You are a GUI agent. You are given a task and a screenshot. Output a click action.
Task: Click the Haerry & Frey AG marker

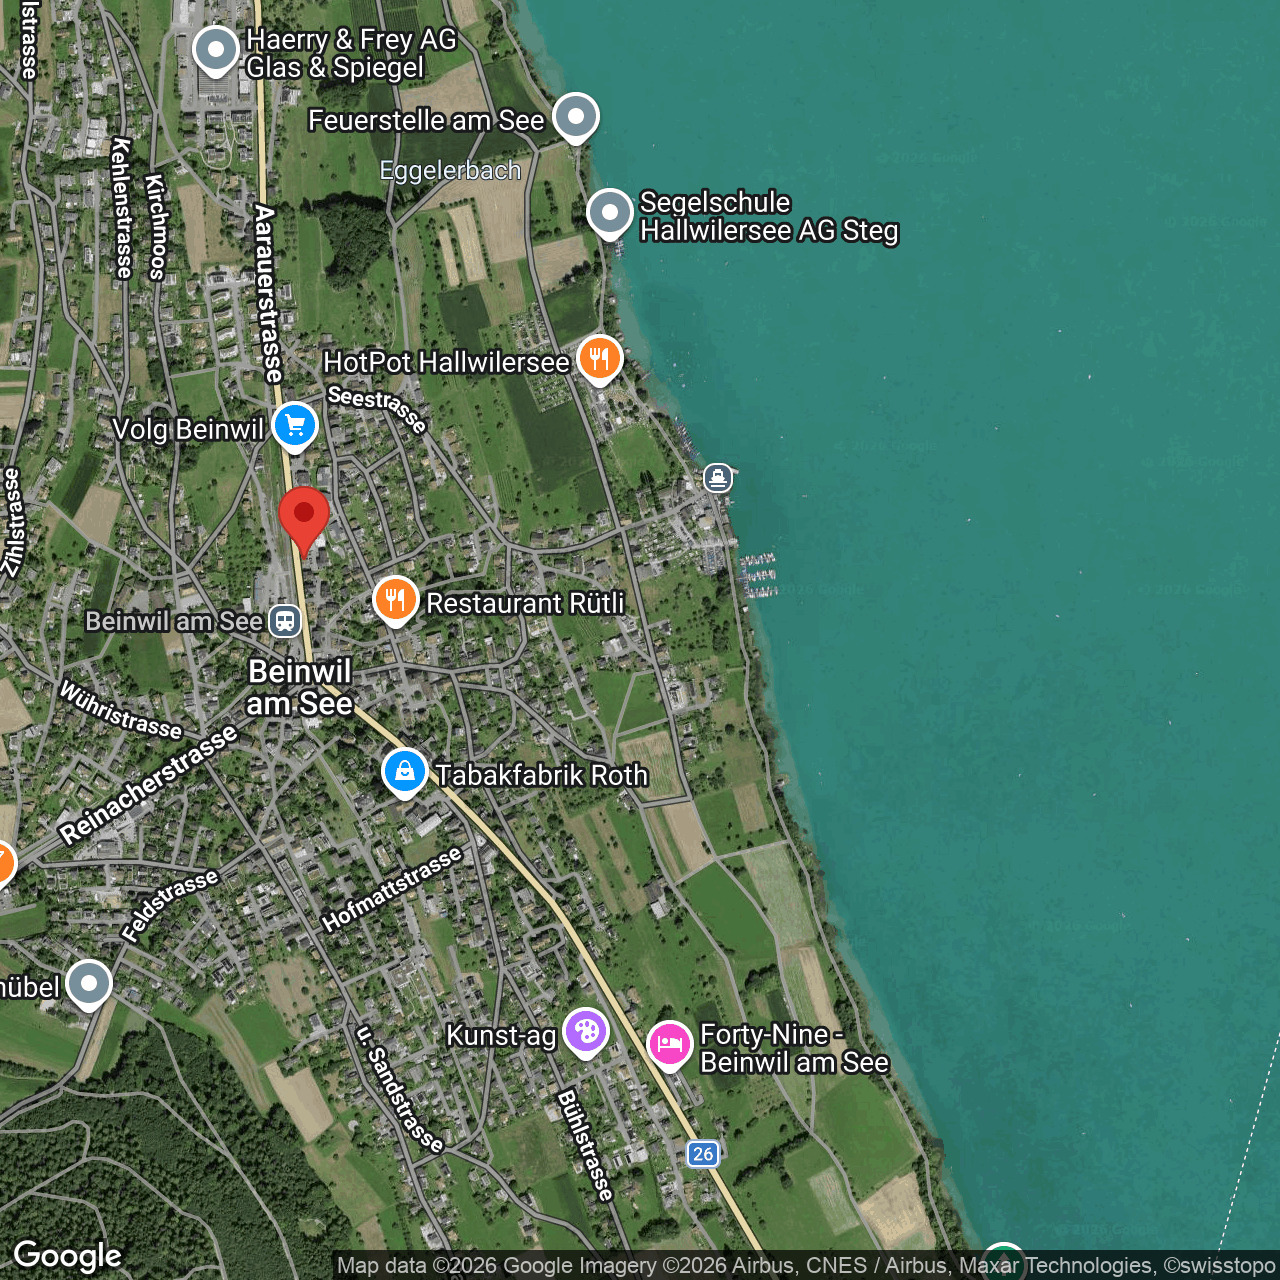click(215, 50)
